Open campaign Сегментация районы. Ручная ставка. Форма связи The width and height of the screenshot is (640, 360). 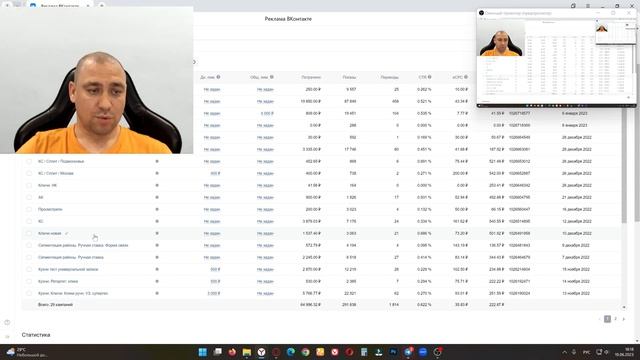tap(83, 245)
